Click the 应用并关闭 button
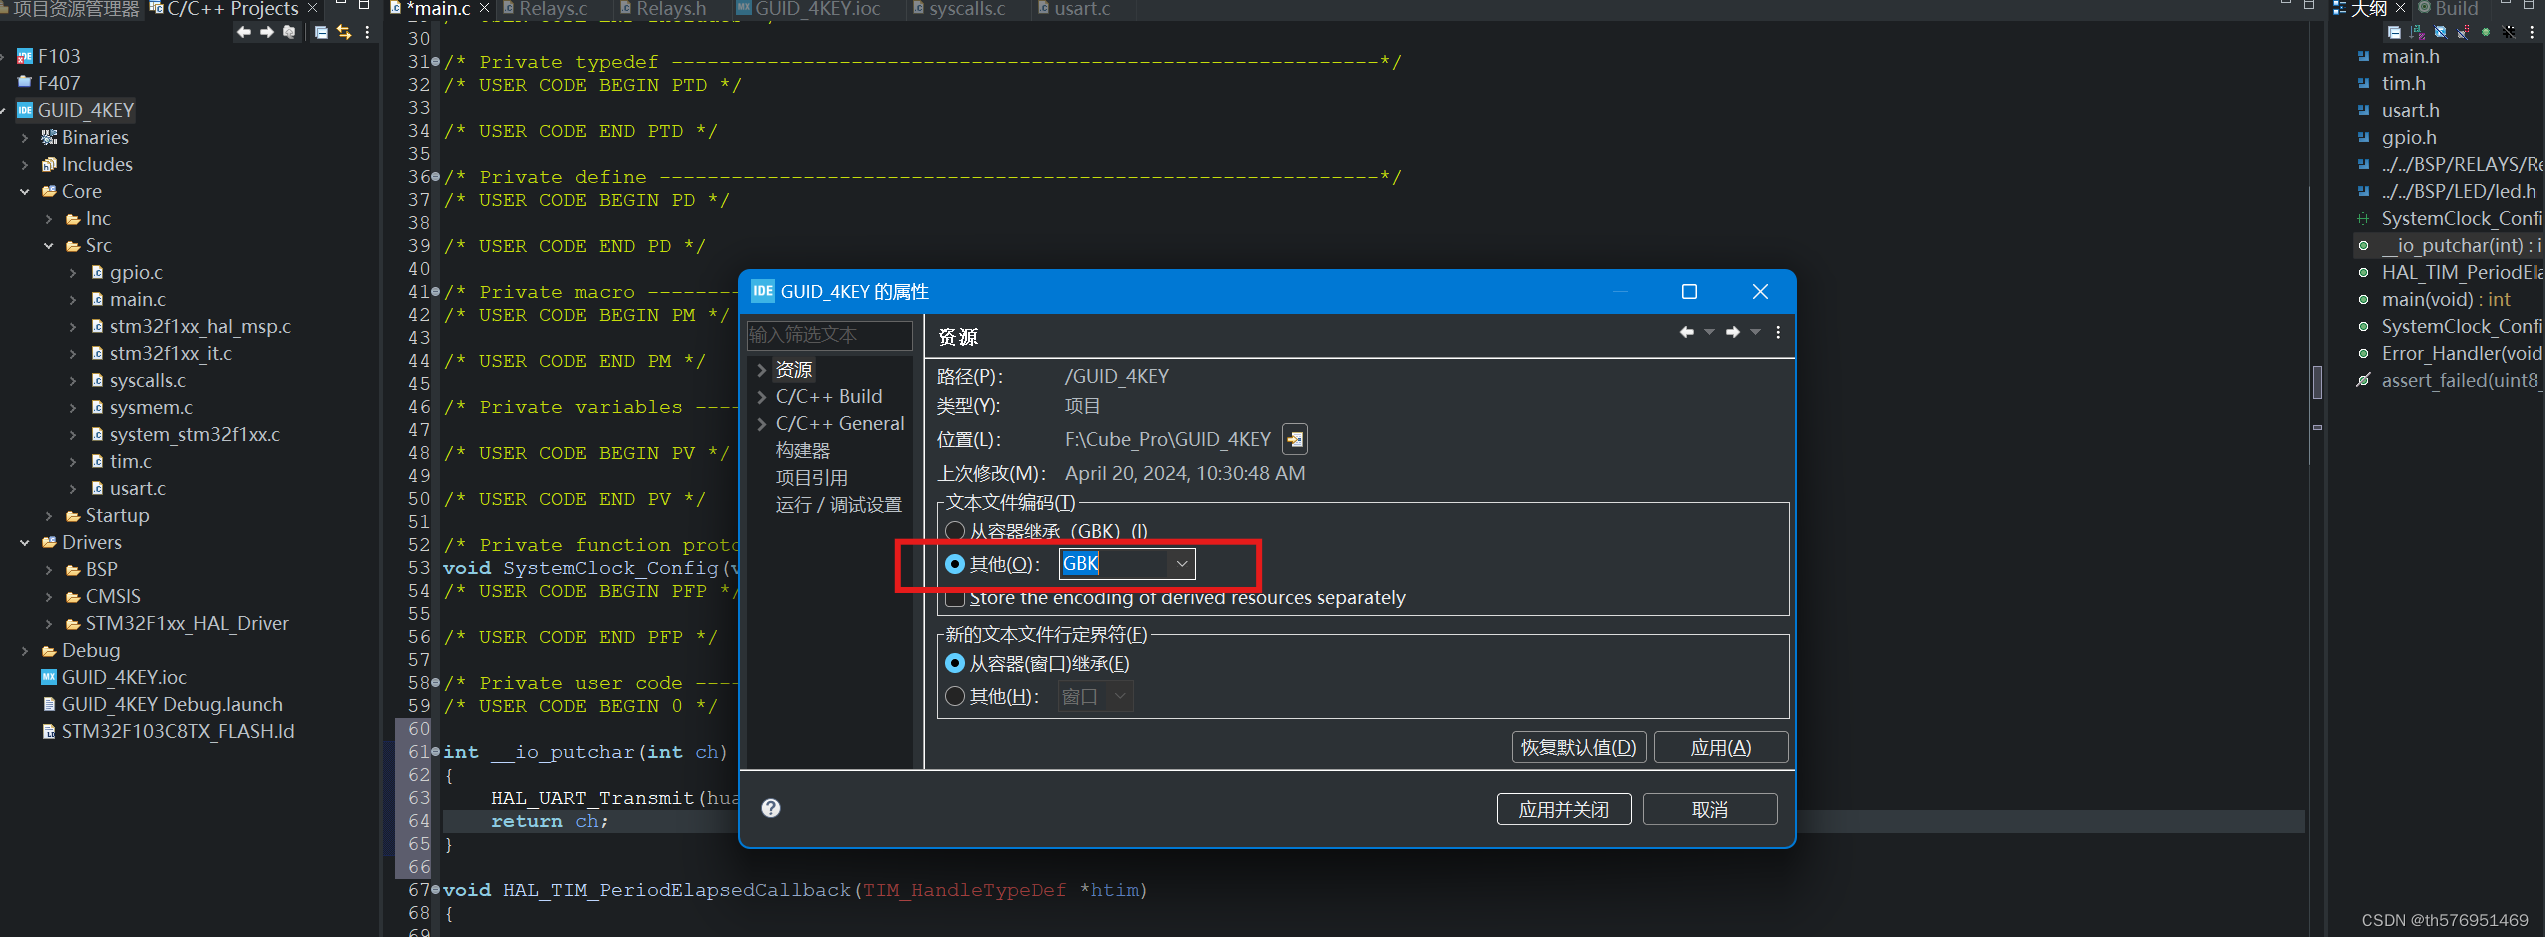This screenshot has width=2545, height=937. [1563, 808]
